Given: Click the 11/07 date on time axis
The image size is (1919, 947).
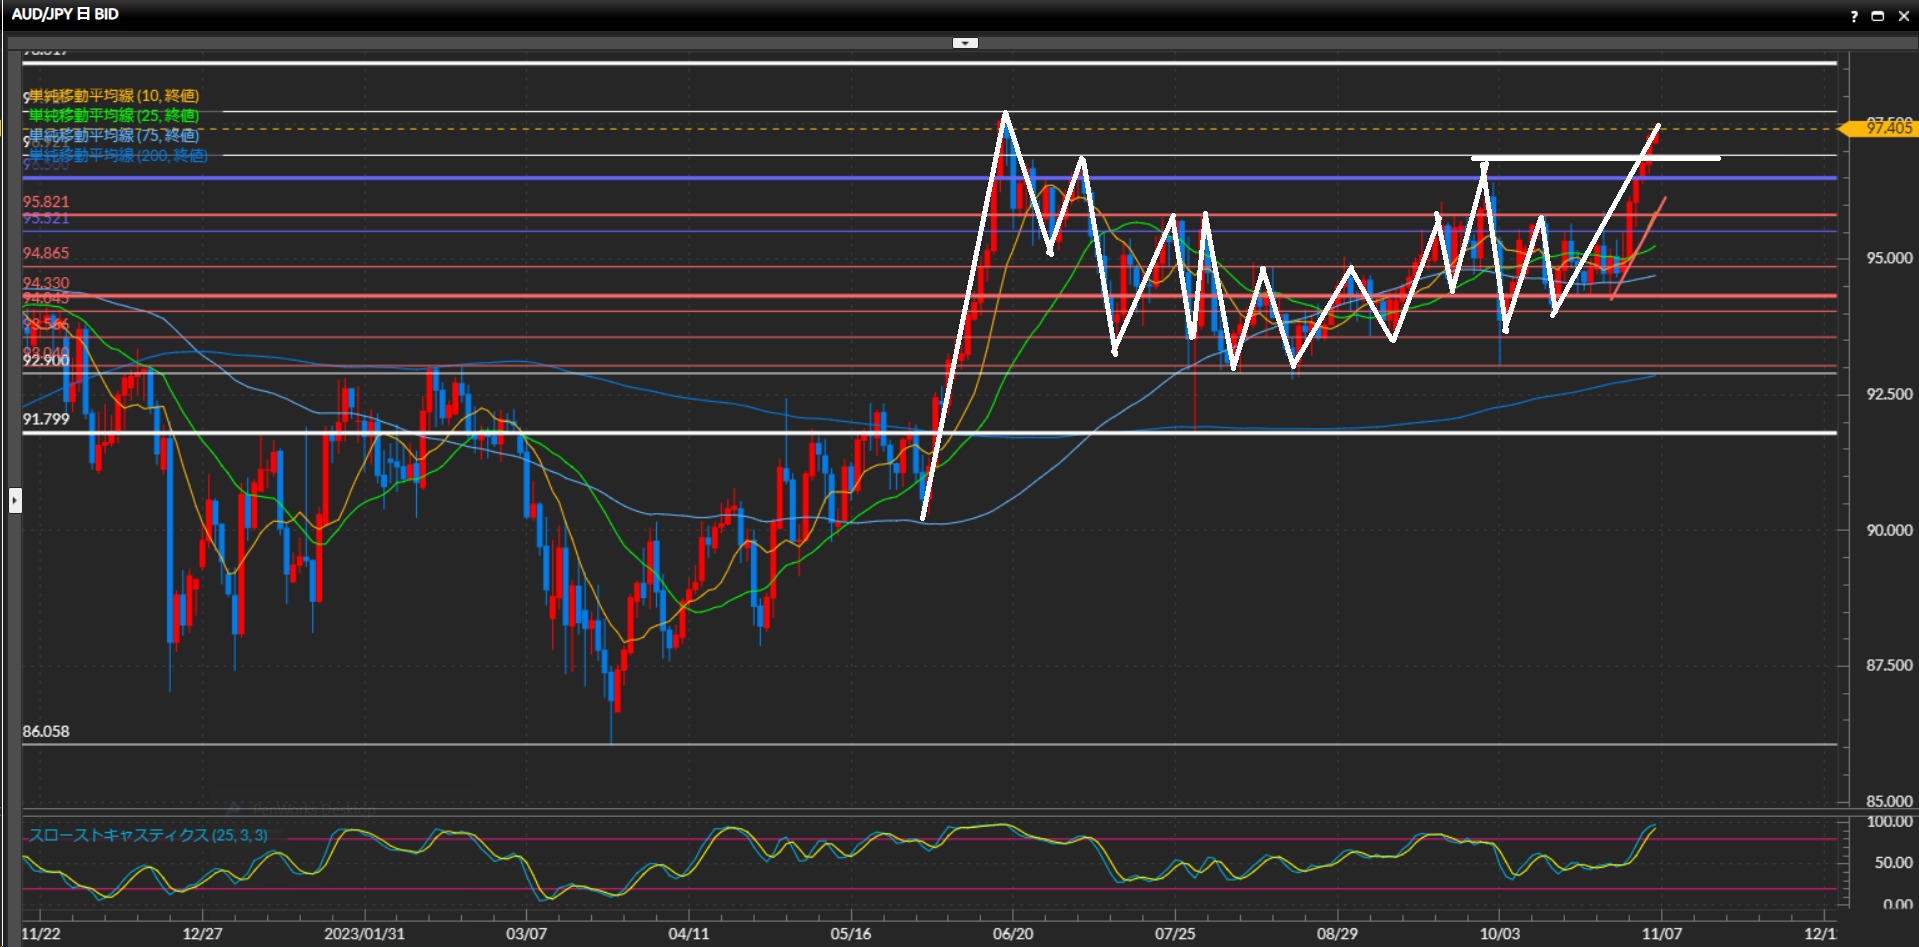Looking at the screenshot, I should (x=1661, y=934).
